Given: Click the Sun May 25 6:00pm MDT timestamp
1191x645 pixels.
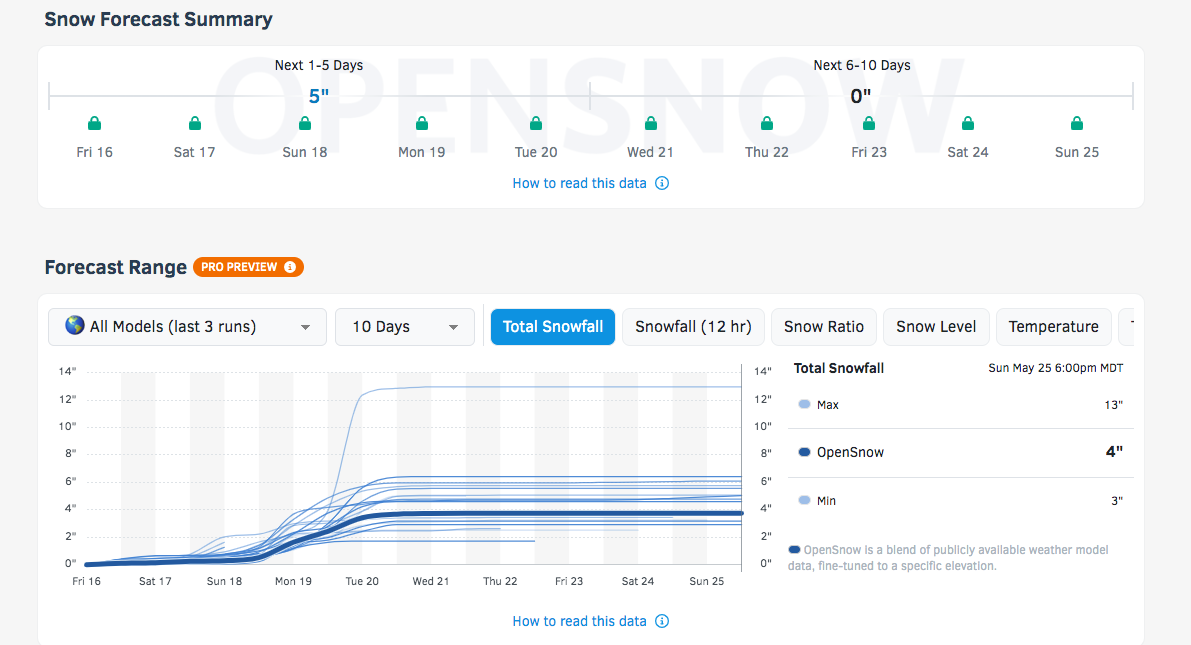Looking at the screenshot, I should pyautogui.click(x=1056, y=368).
